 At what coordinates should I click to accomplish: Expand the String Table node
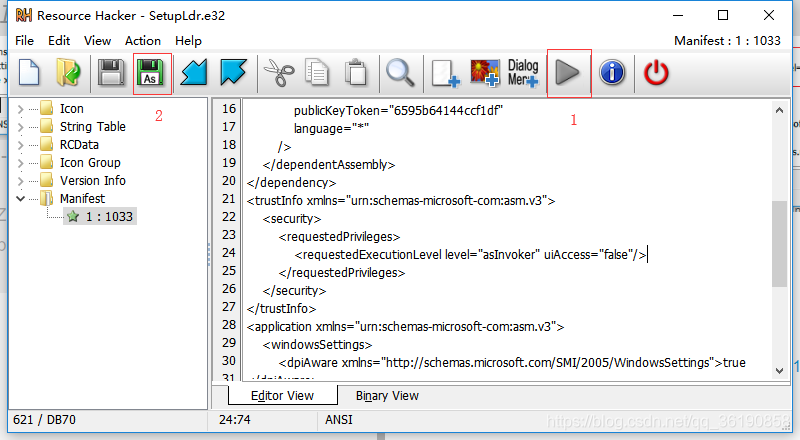point(20,127)
